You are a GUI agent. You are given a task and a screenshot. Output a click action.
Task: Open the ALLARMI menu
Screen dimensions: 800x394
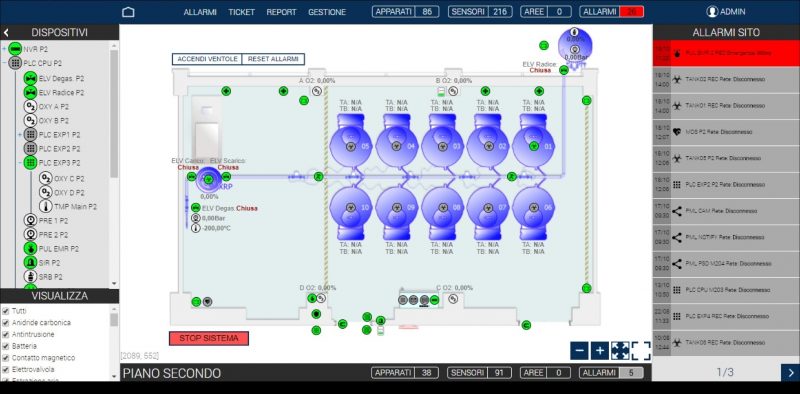(200, 12)
